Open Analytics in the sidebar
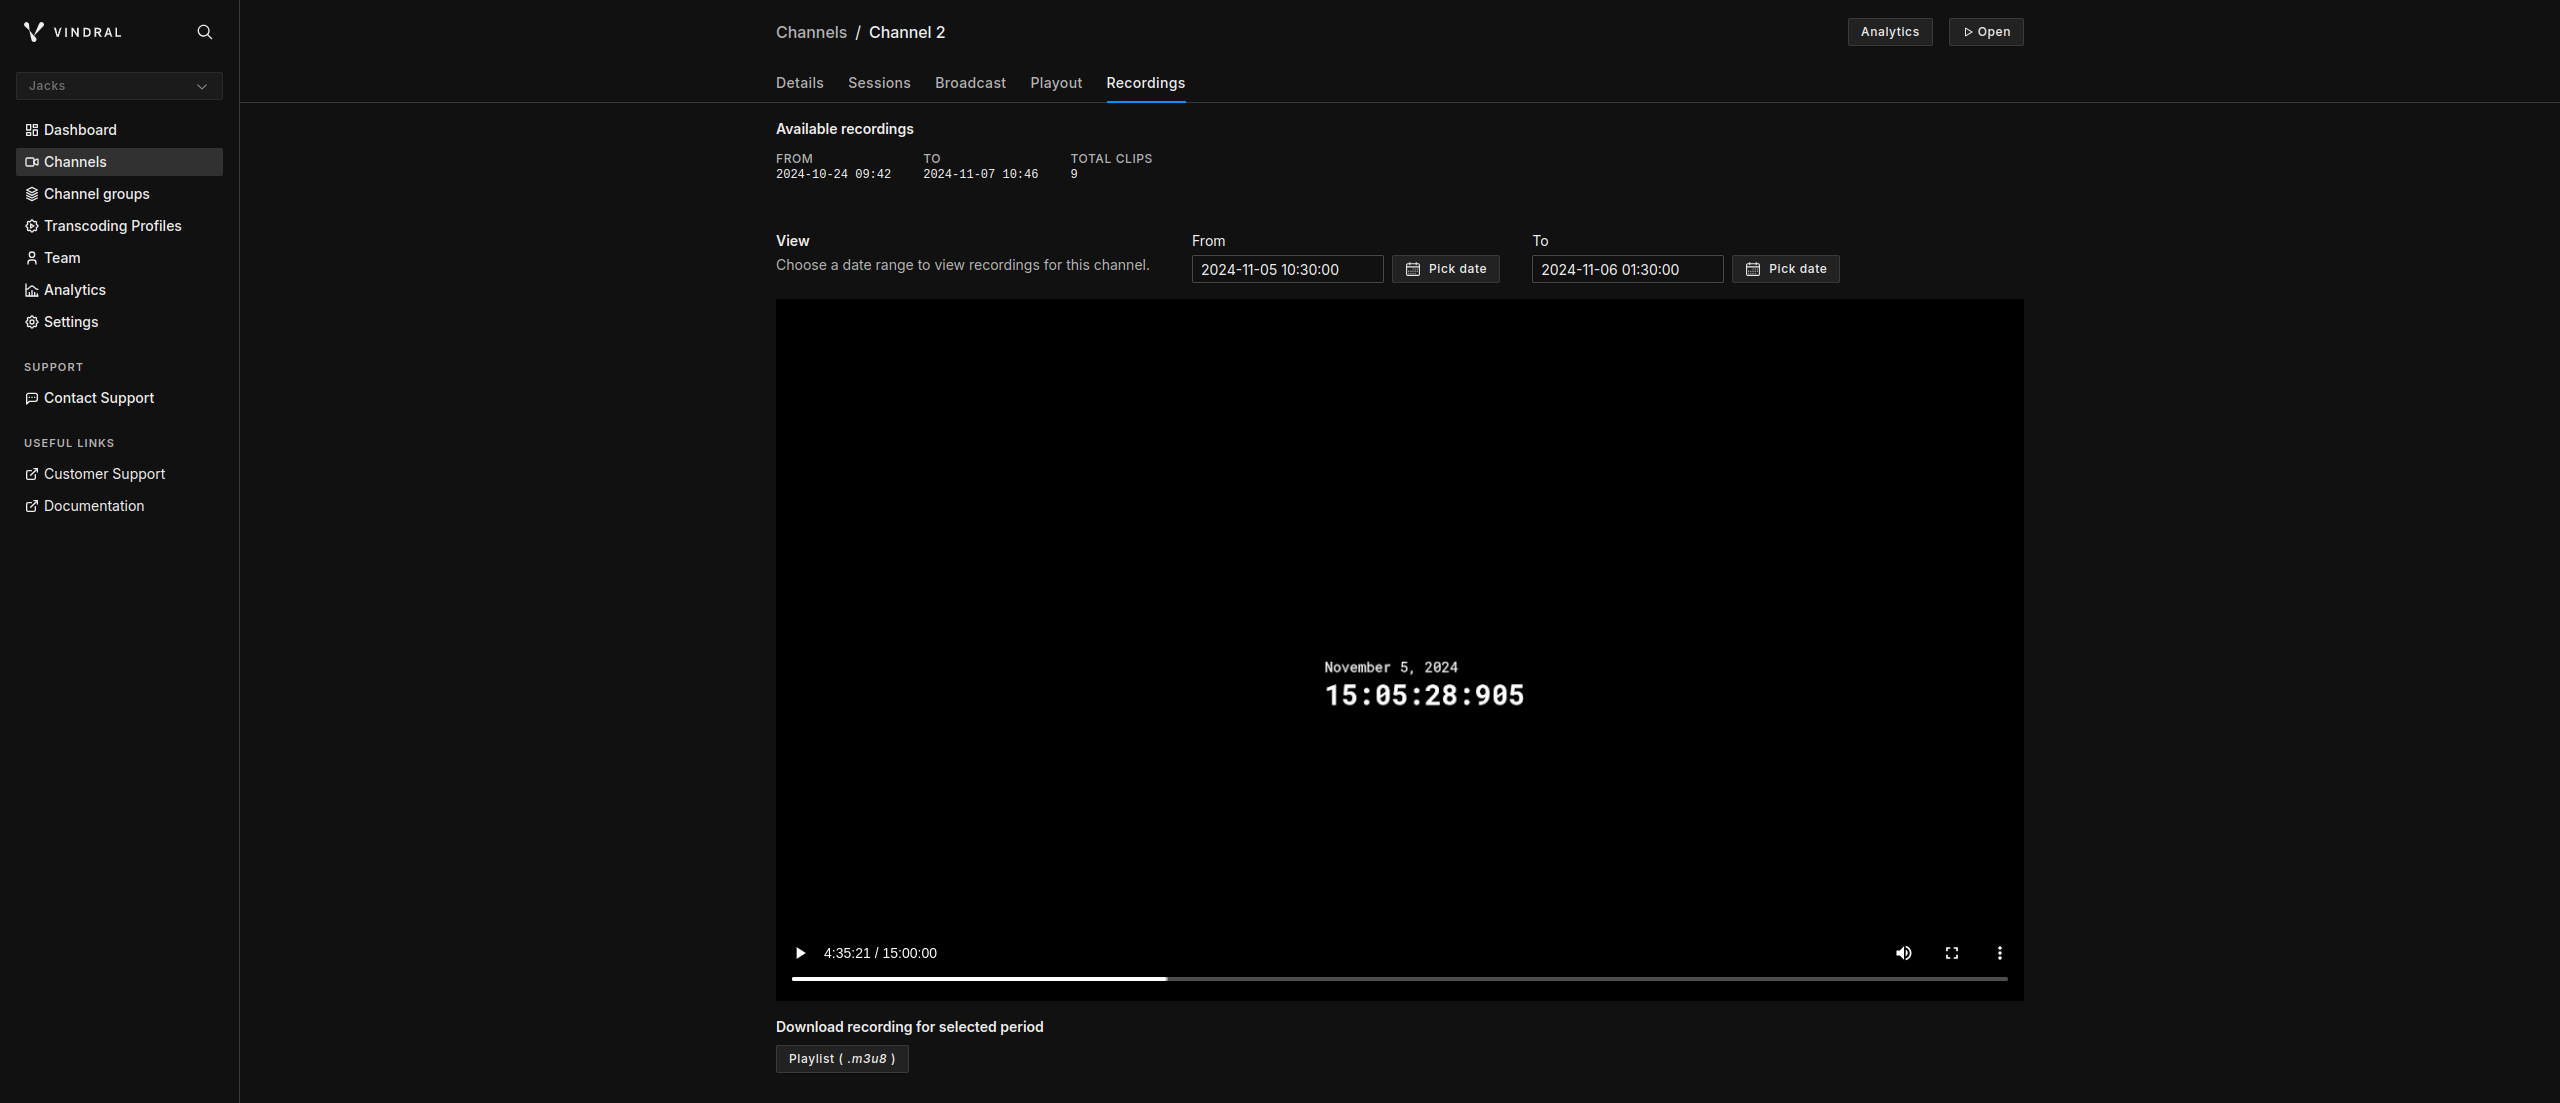 (x=119, y=290)
